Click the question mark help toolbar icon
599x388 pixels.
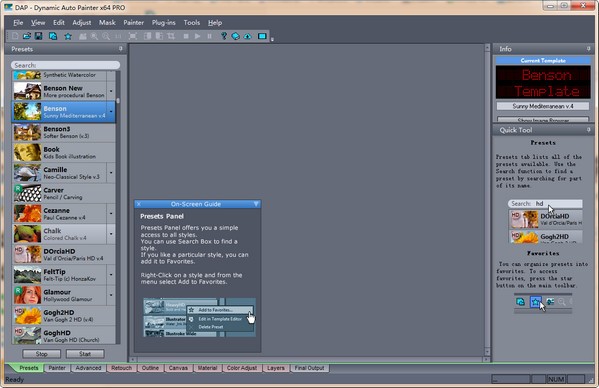click(x=224, y=36)
